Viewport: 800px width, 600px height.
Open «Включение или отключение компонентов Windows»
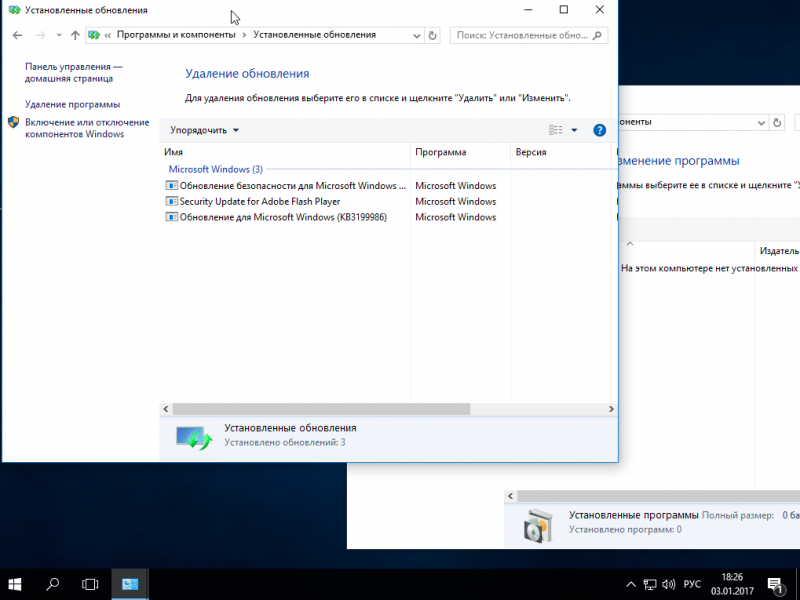[x=87, y=128]
